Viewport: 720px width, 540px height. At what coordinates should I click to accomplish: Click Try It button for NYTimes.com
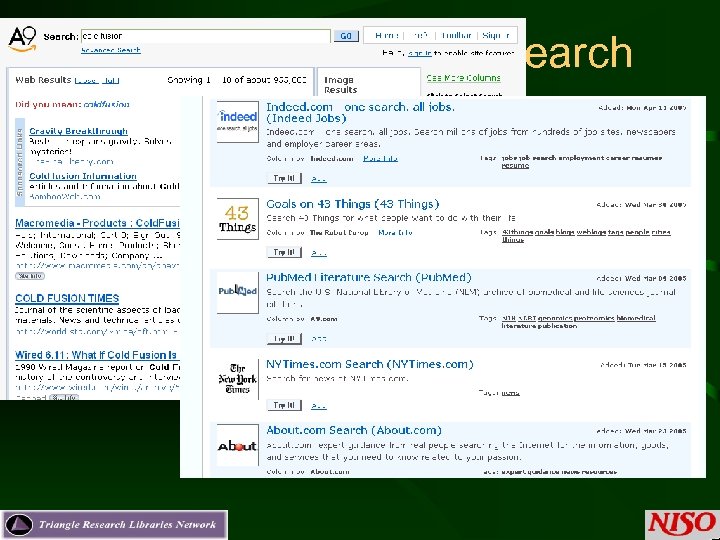284,405
